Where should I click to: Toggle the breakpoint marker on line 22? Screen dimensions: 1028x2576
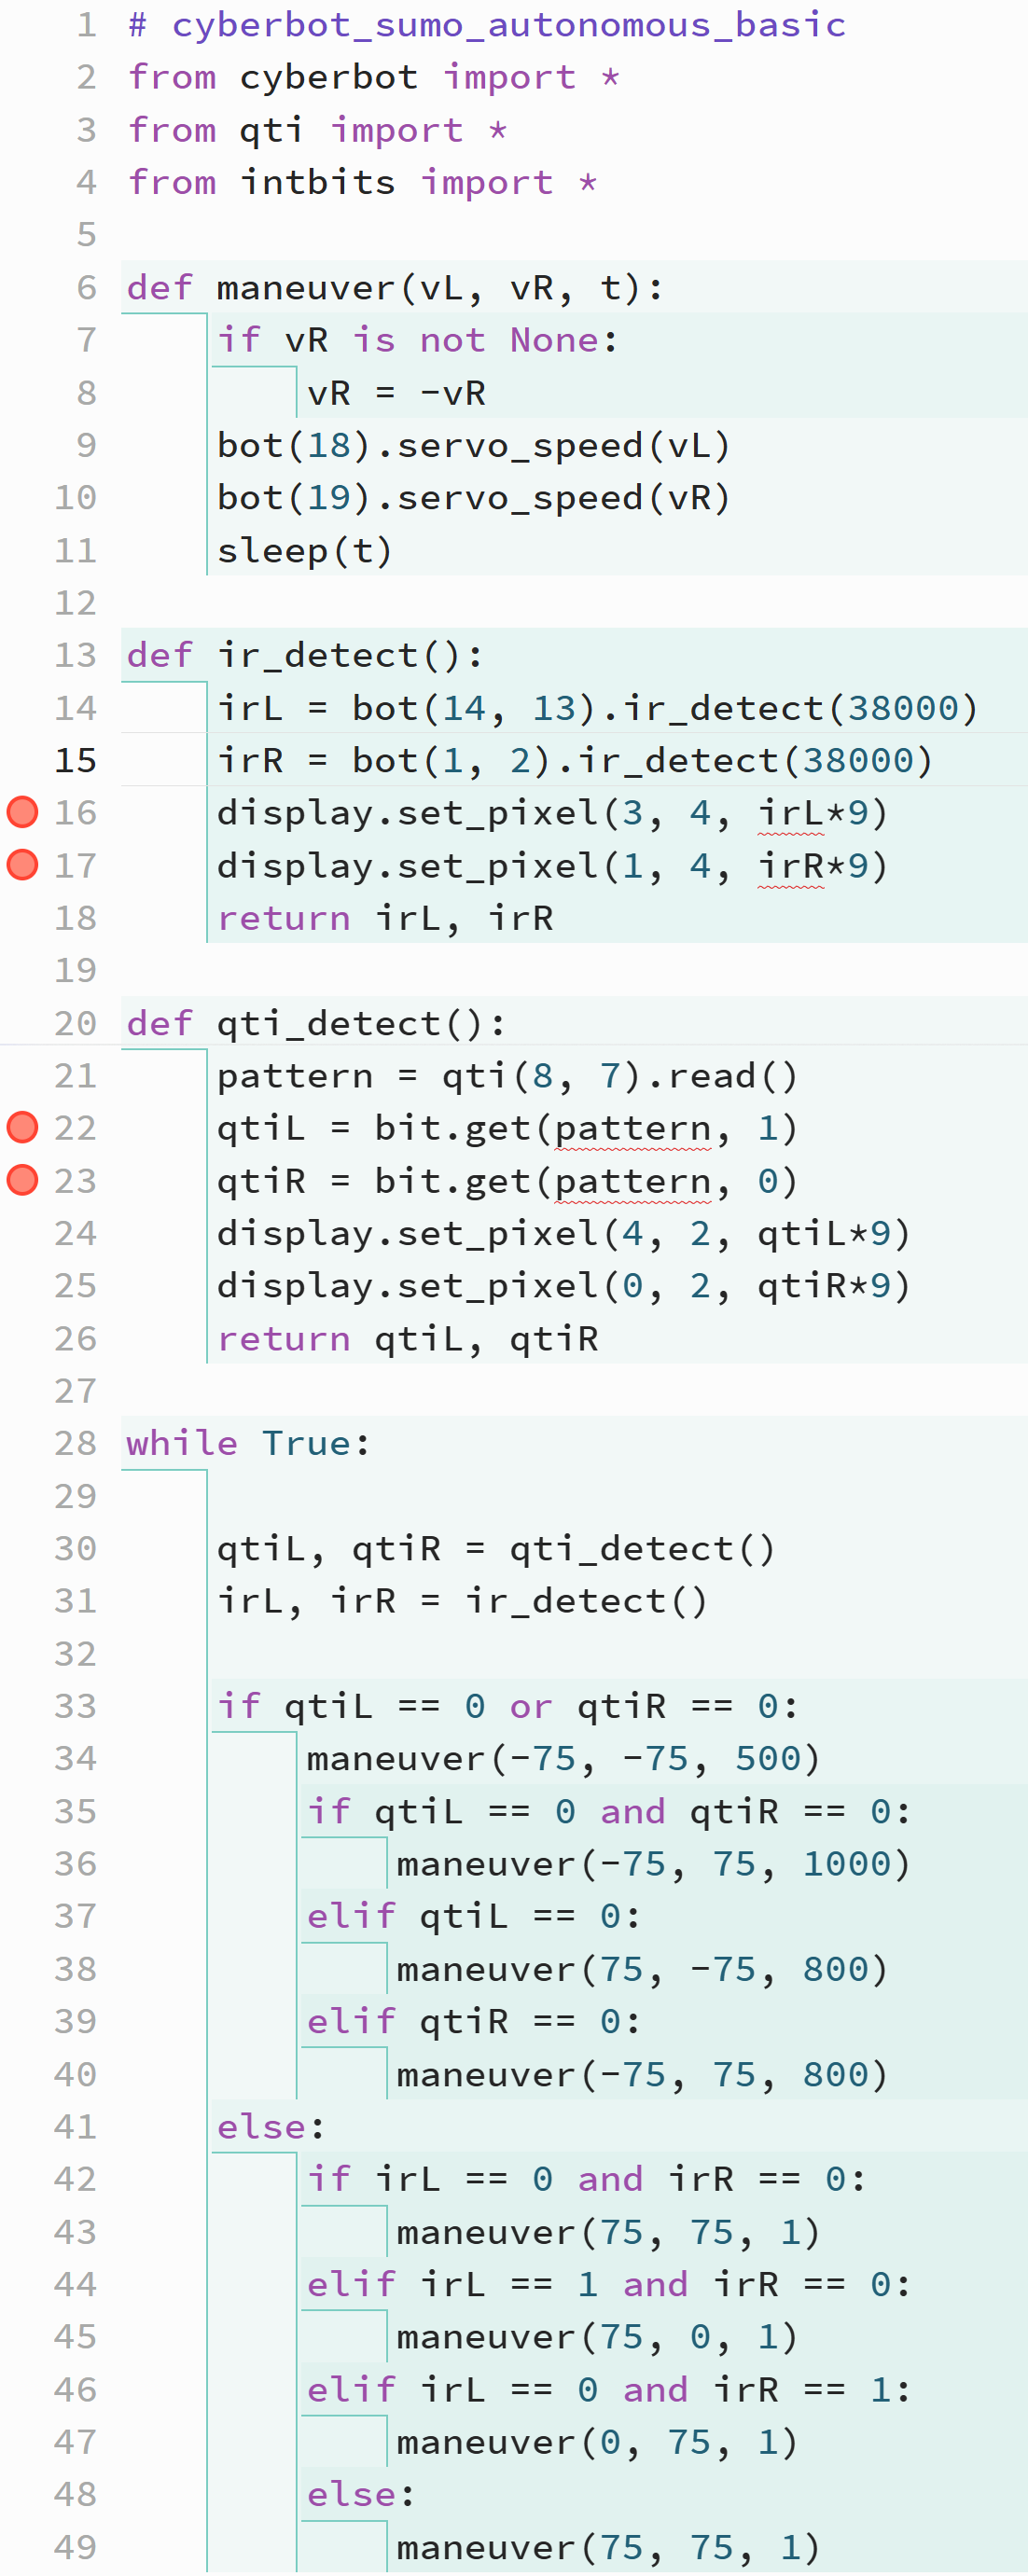click(x=22, y=1127)
